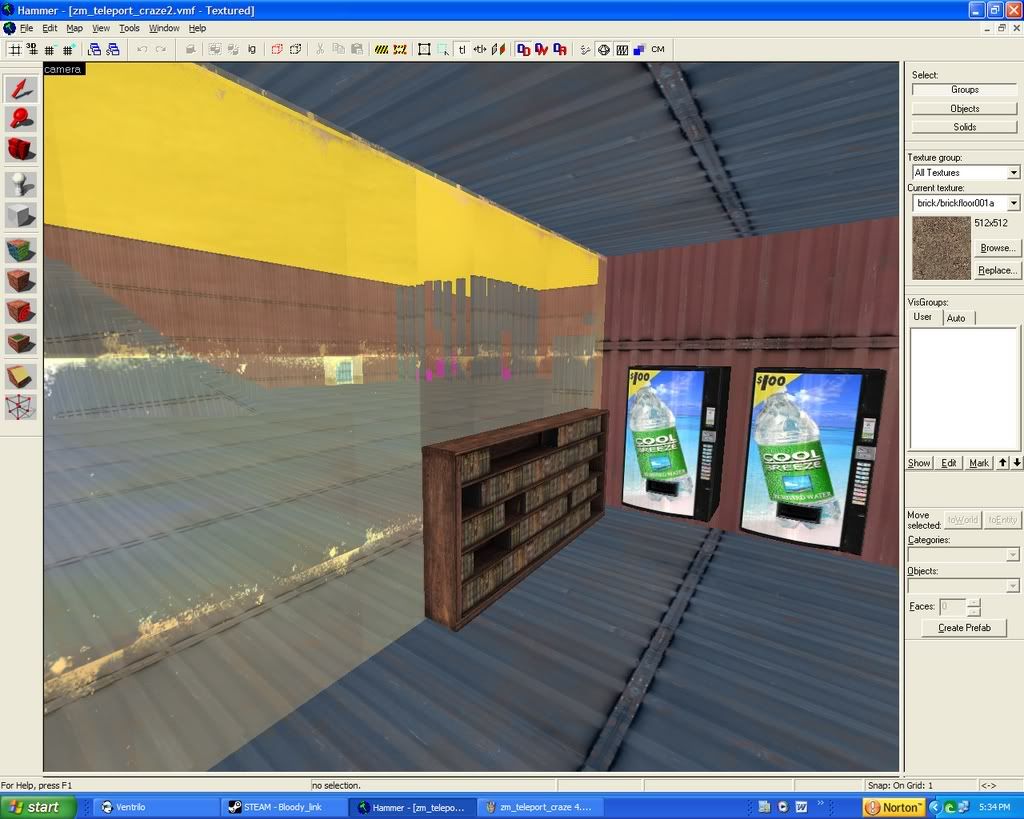Select the Block tool
Image resolution: width=1024 pixels, height=819 pixels.
point(20,215)
